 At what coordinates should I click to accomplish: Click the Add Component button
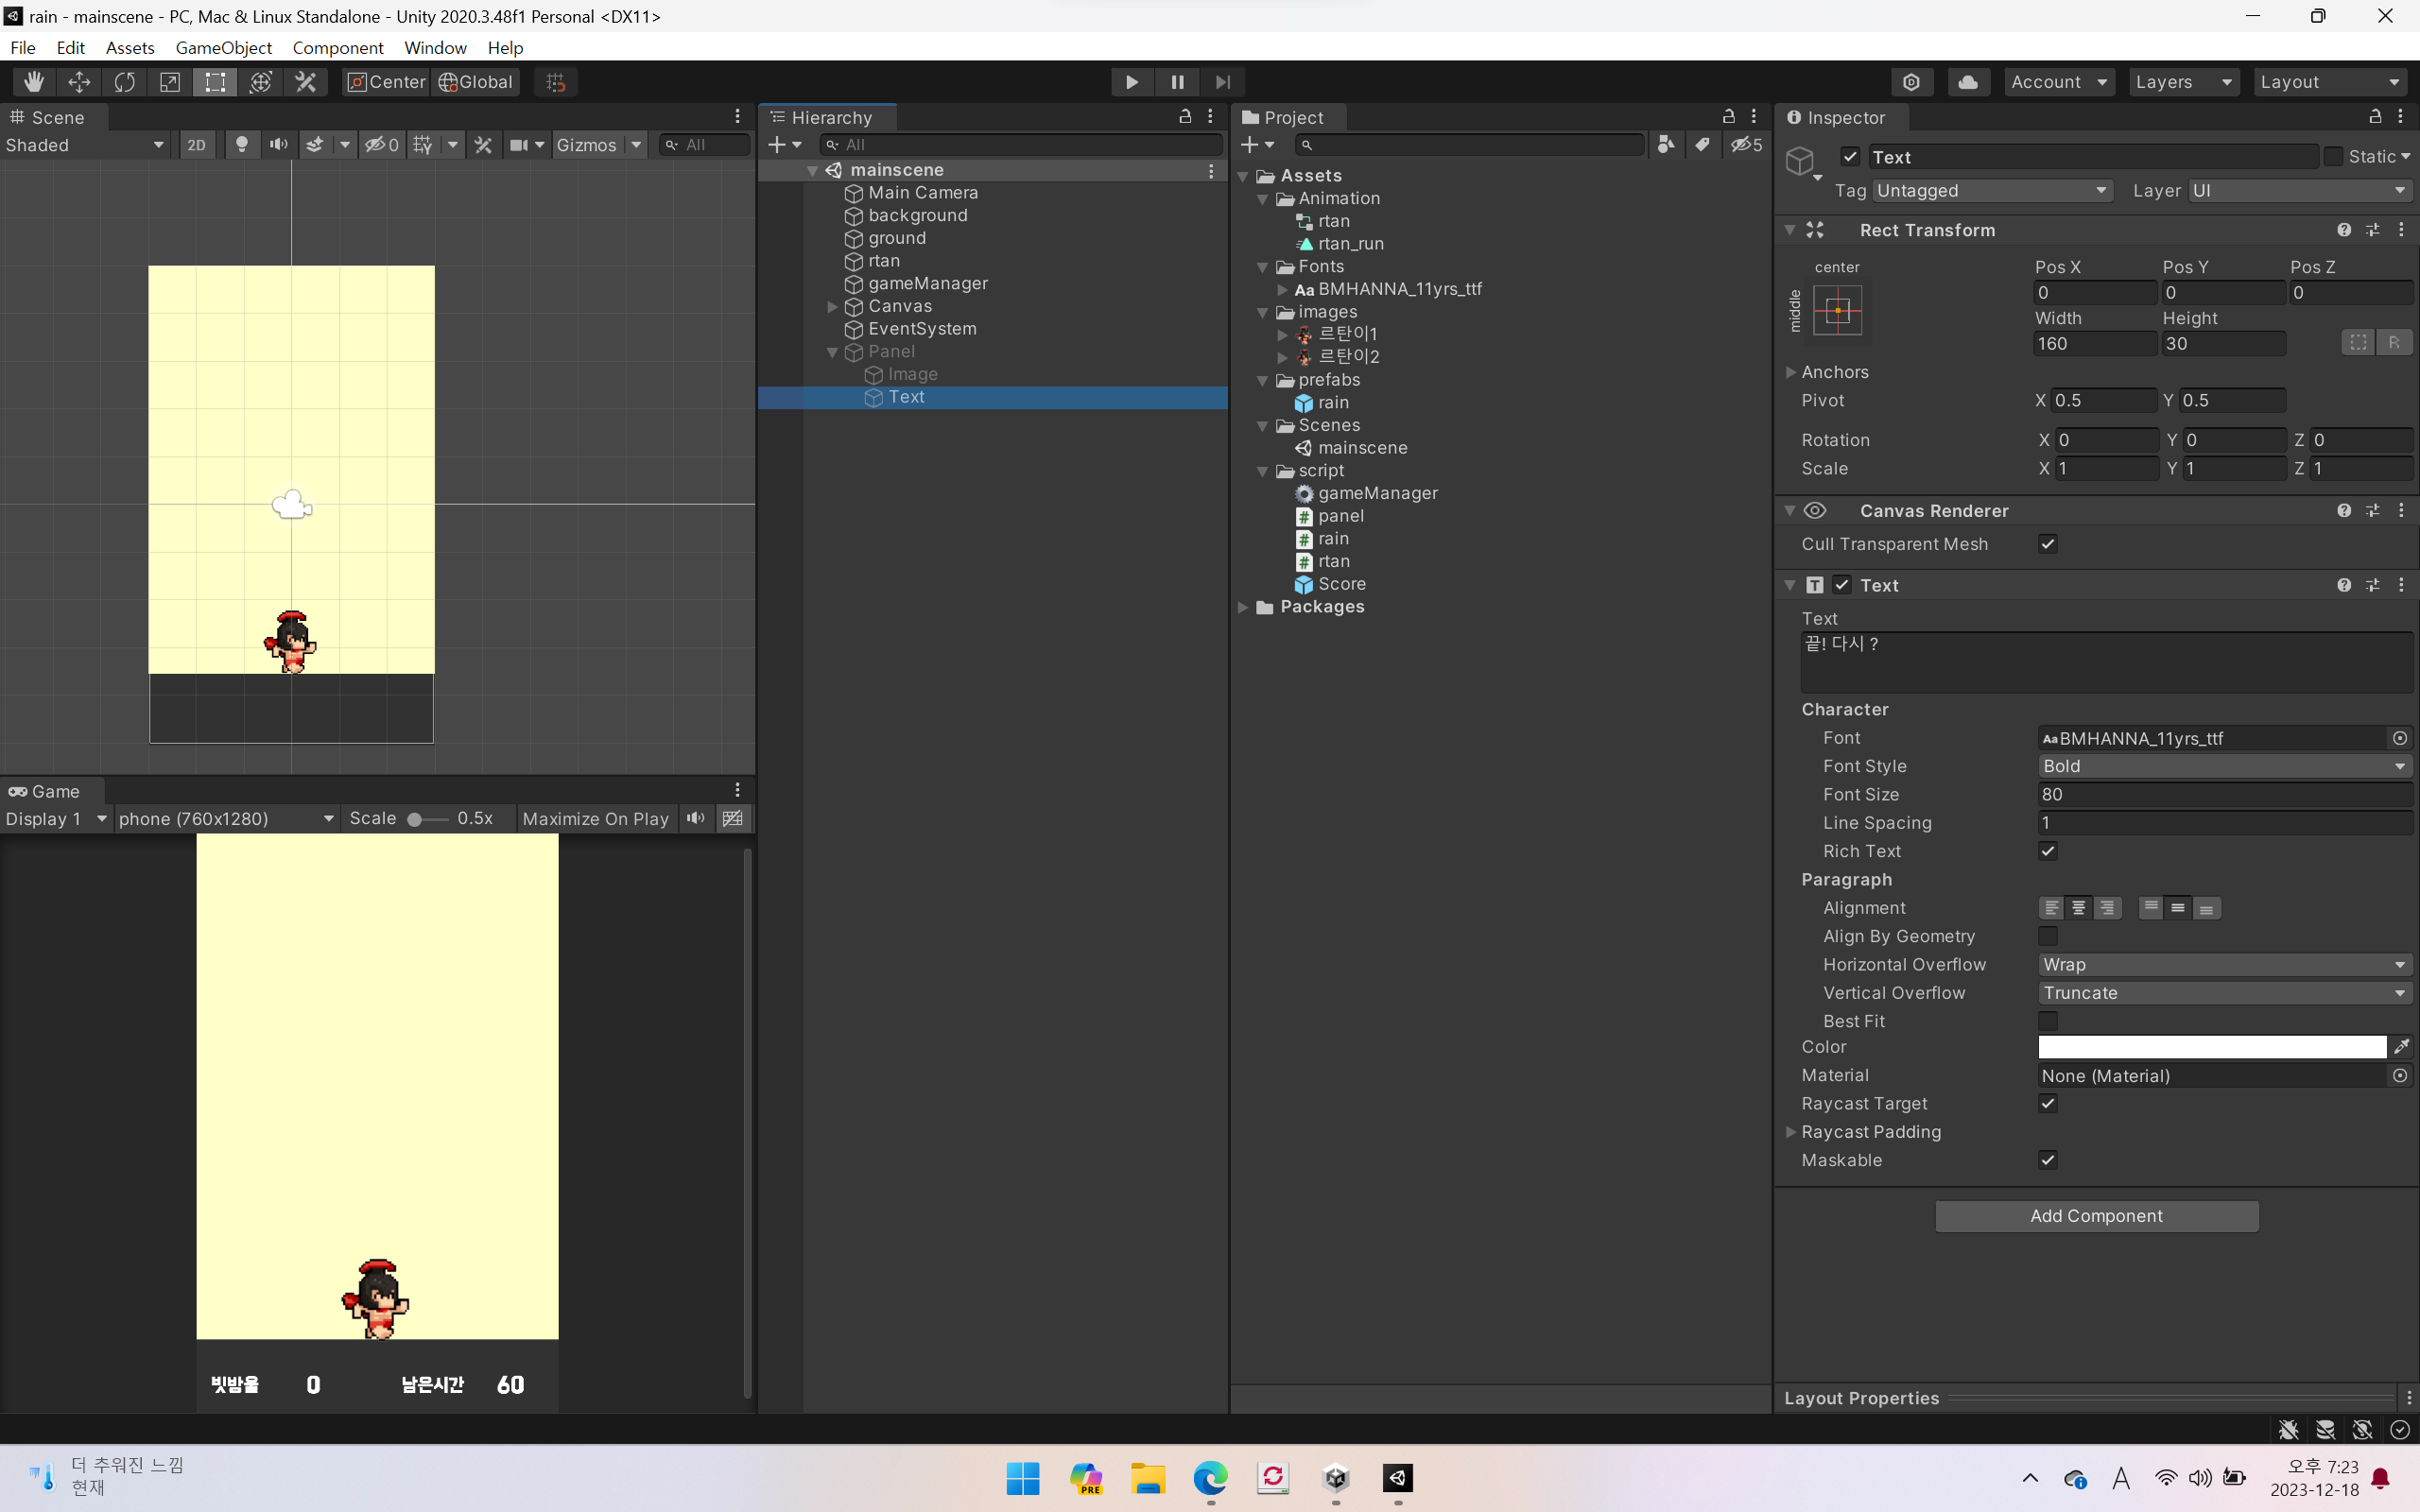2096,1216
